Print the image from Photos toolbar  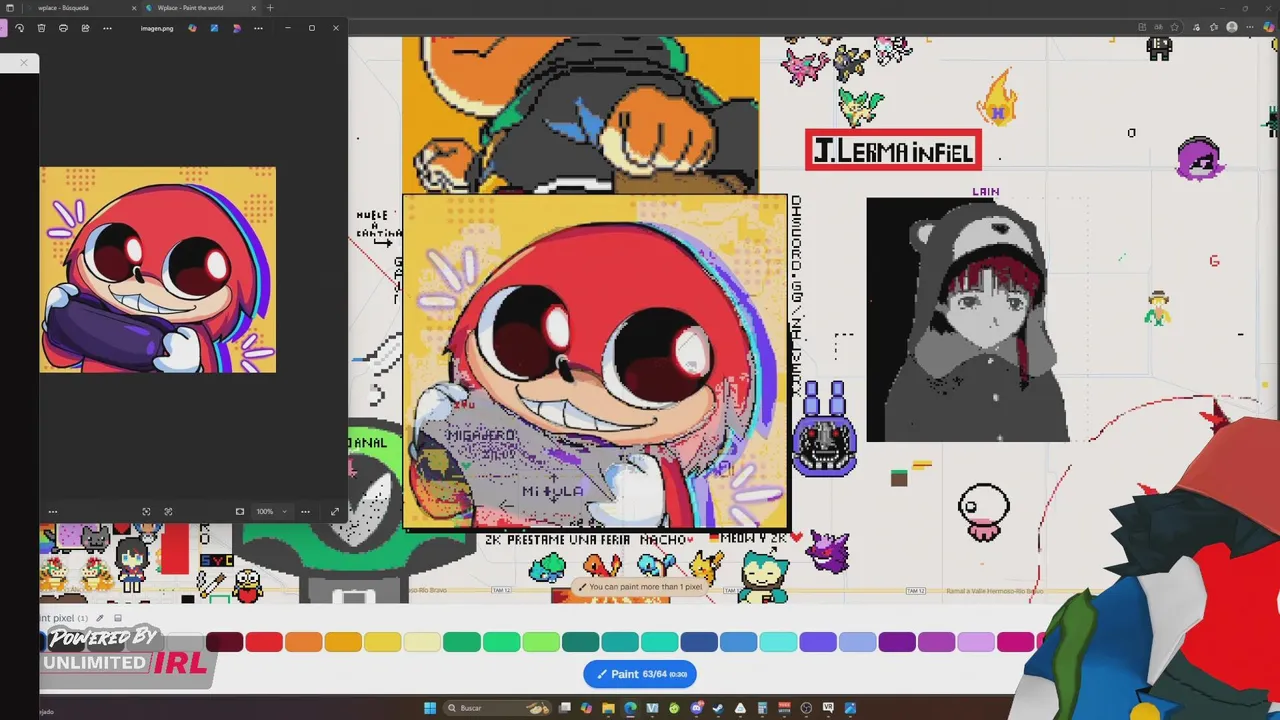(63, 28)
